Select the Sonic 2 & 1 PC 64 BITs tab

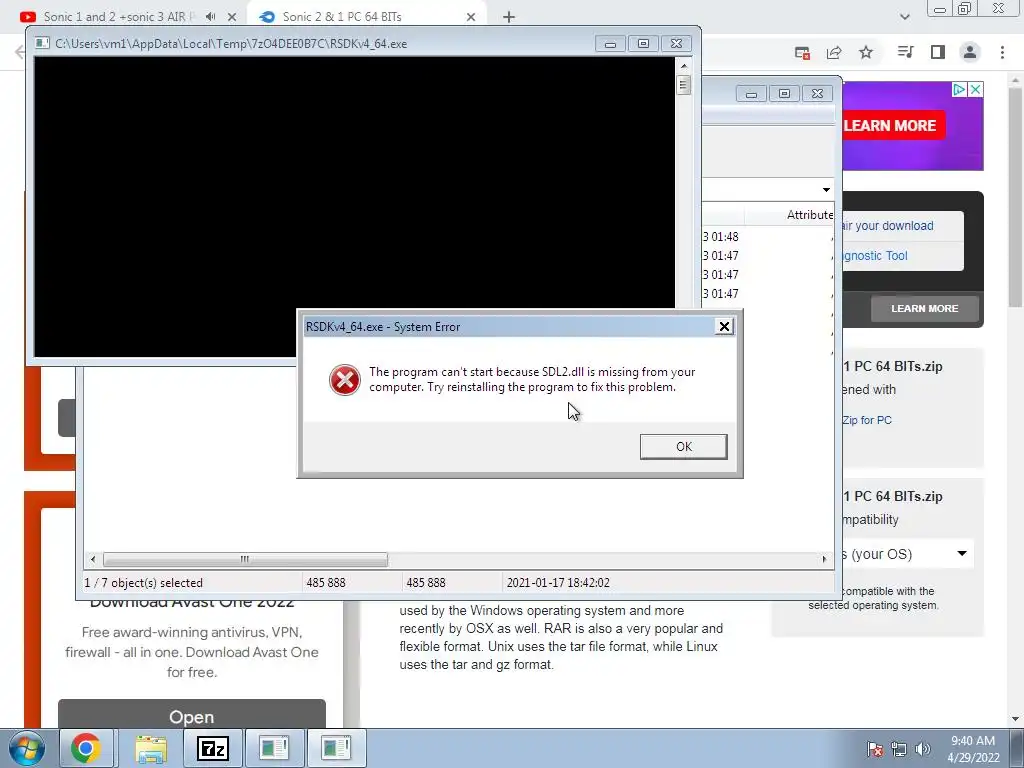coord(342,17)
